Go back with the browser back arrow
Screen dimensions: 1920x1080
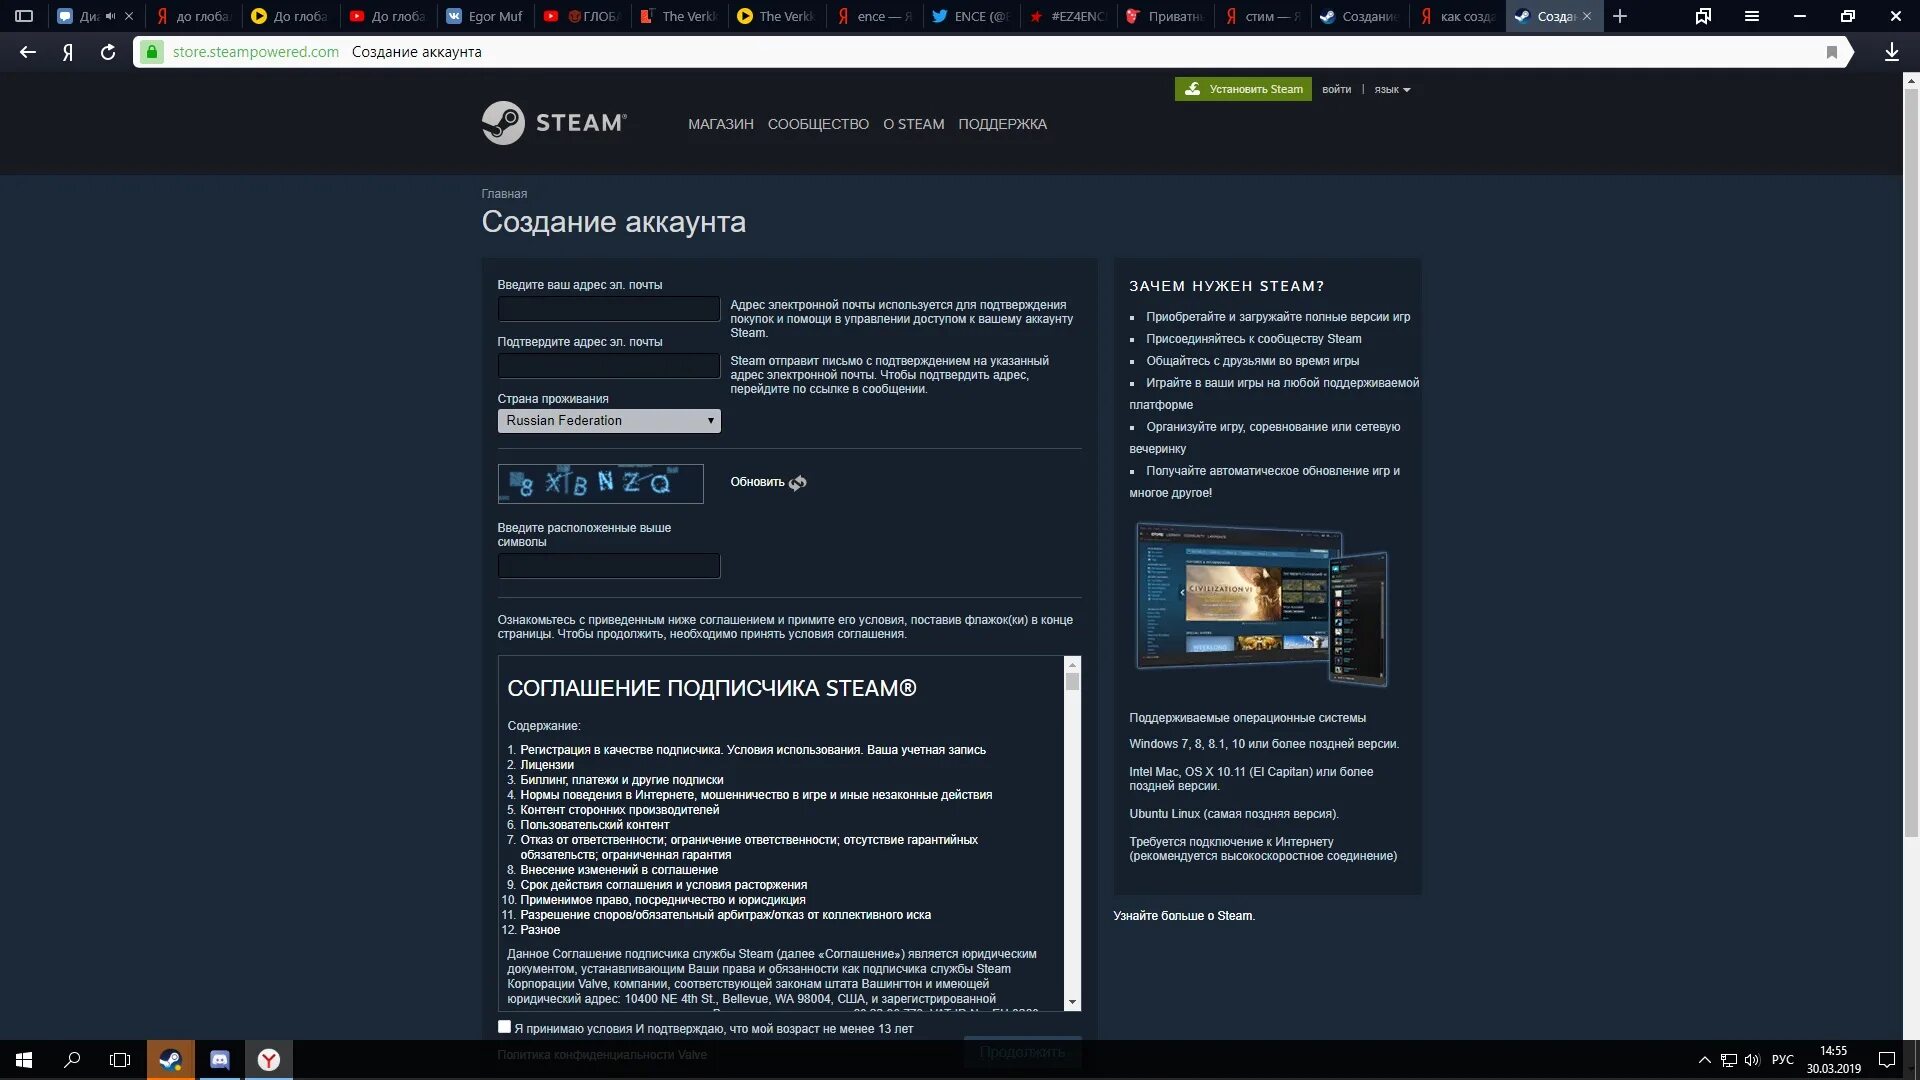(x=28, y=52)
